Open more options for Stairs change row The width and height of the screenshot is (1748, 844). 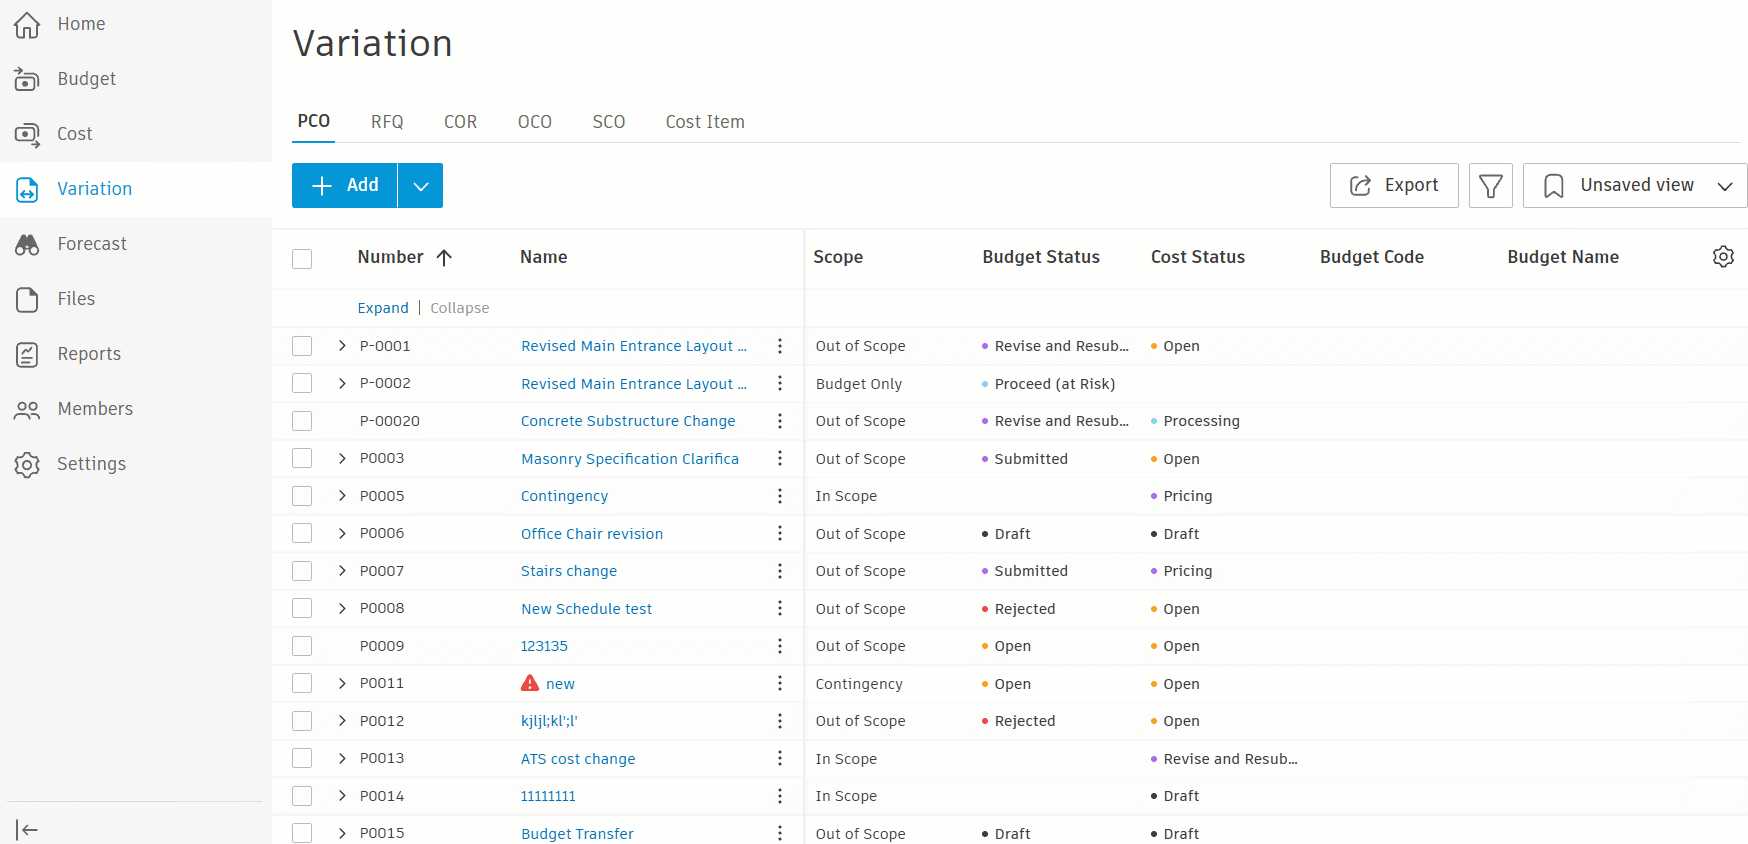[x=780, y=571]
